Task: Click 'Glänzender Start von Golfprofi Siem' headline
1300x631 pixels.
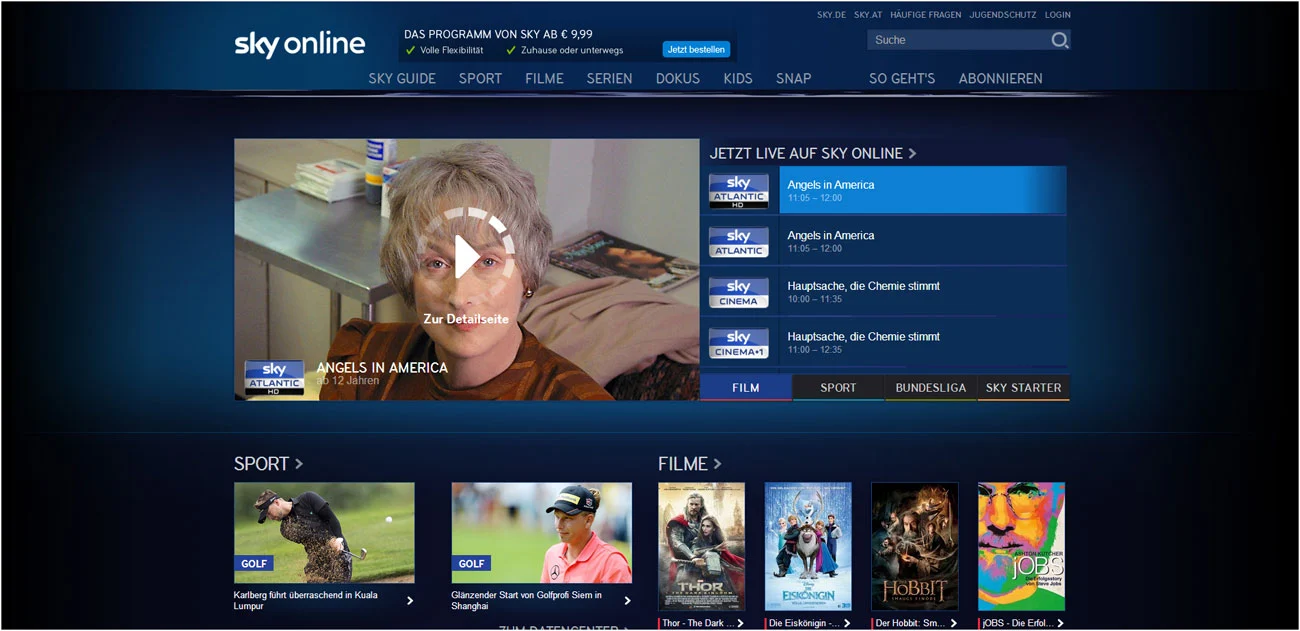Action: tap(526, 601)
